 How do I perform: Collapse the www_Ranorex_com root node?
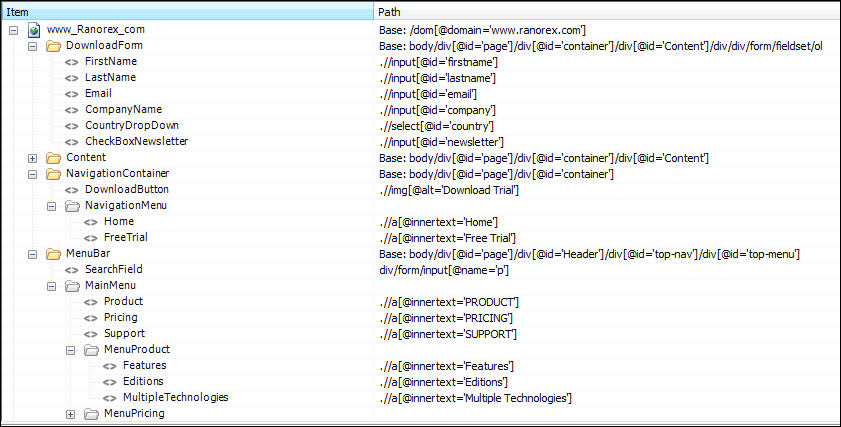point(13,31)
